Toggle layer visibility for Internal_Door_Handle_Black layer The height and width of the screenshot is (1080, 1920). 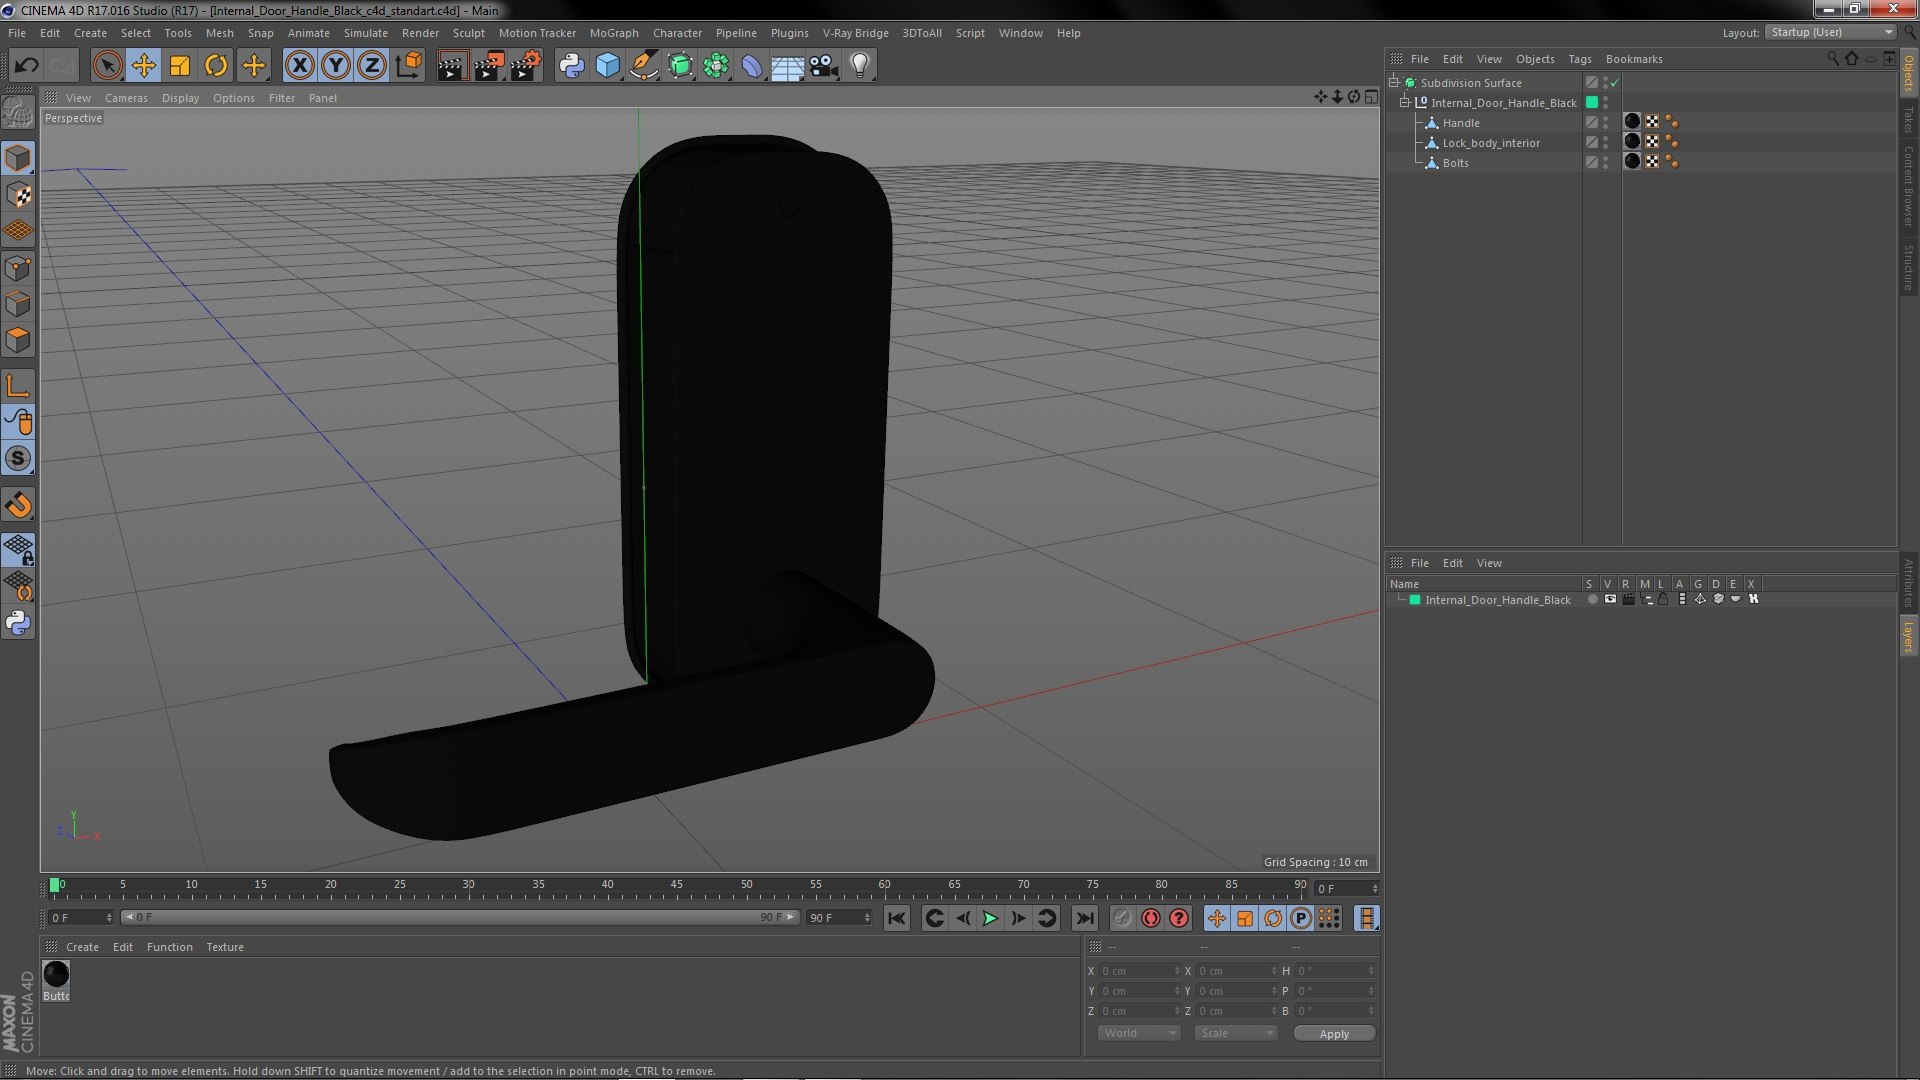1609,600
